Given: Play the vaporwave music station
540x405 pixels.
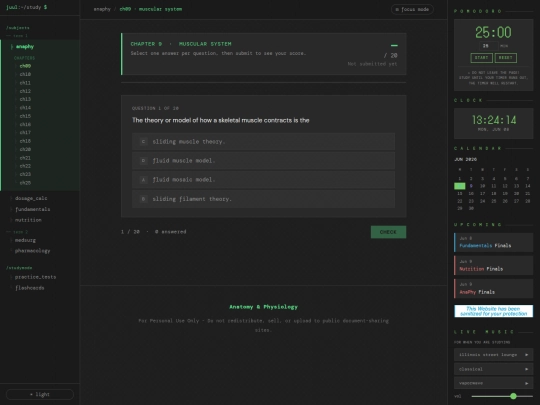Looking at the screenshot, I should pos(493,383).
